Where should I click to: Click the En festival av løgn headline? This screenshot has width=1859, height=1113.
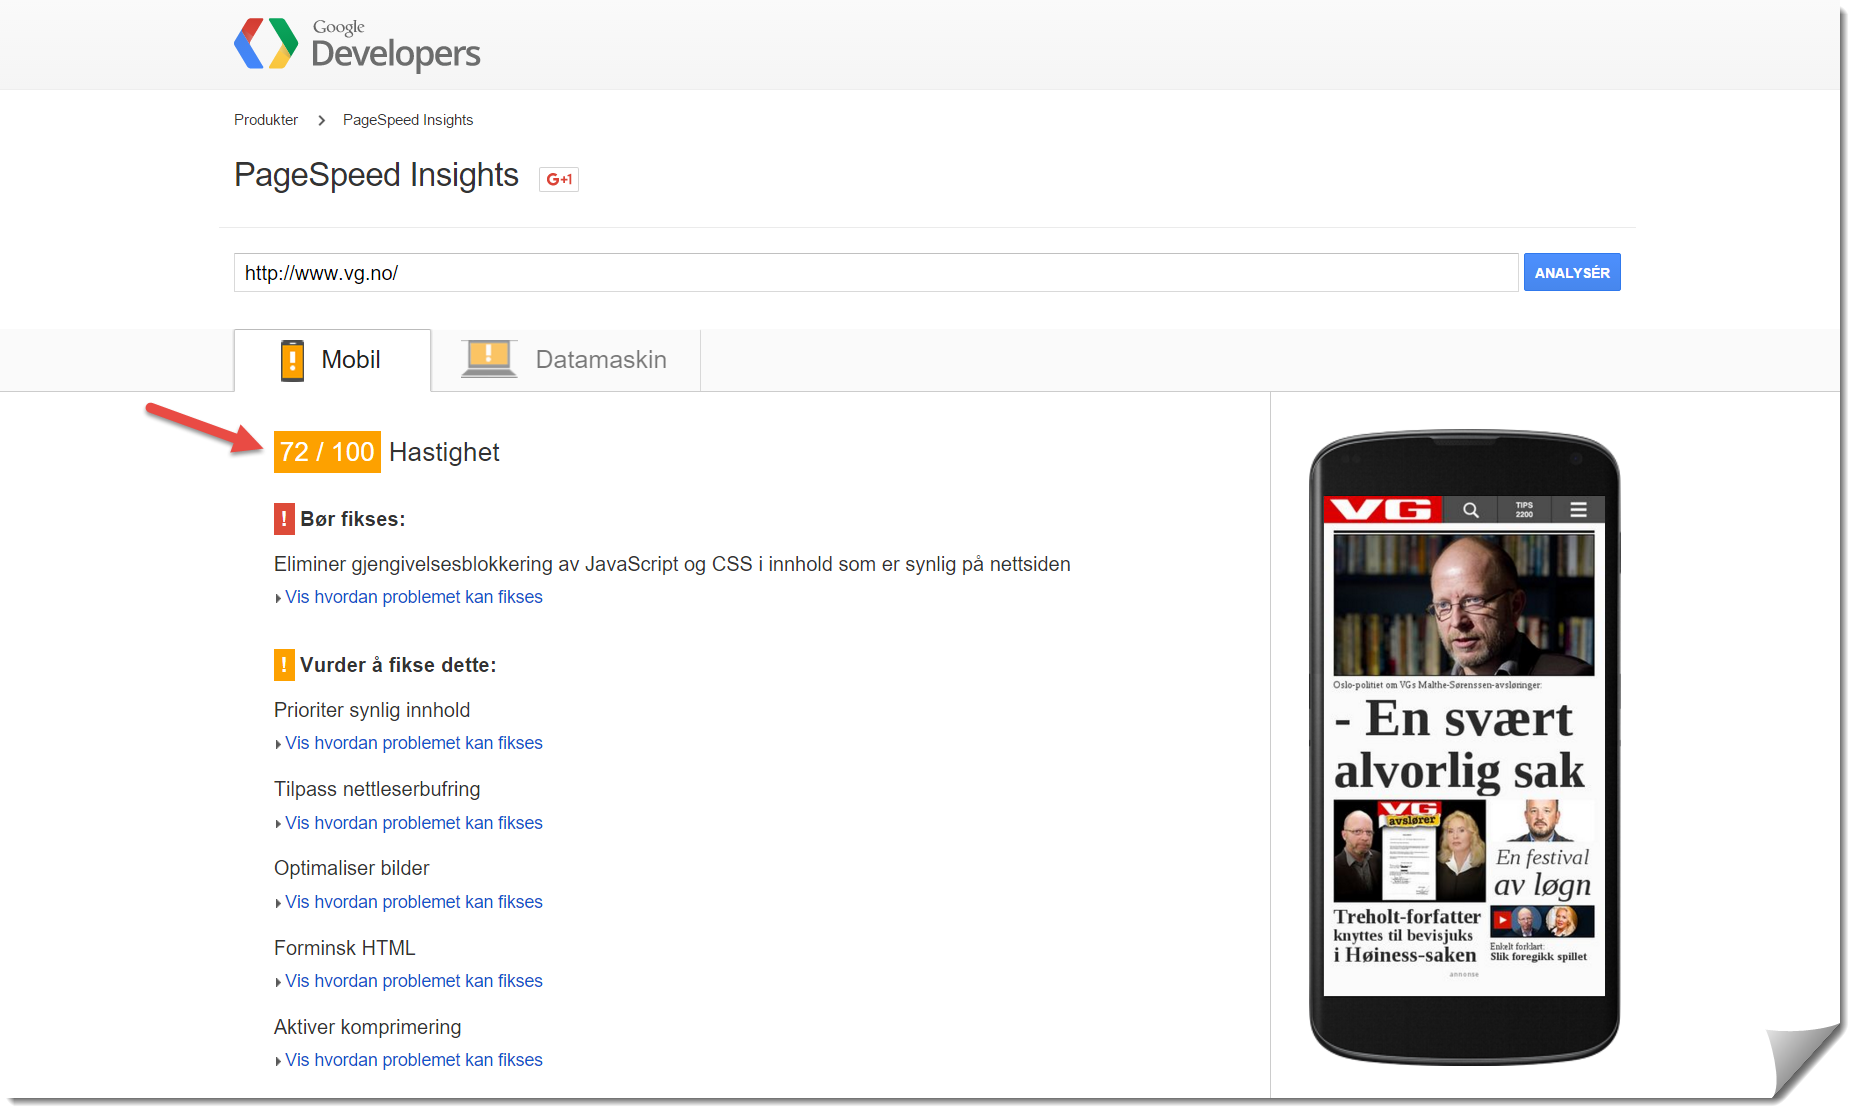tap(1543, 872)
